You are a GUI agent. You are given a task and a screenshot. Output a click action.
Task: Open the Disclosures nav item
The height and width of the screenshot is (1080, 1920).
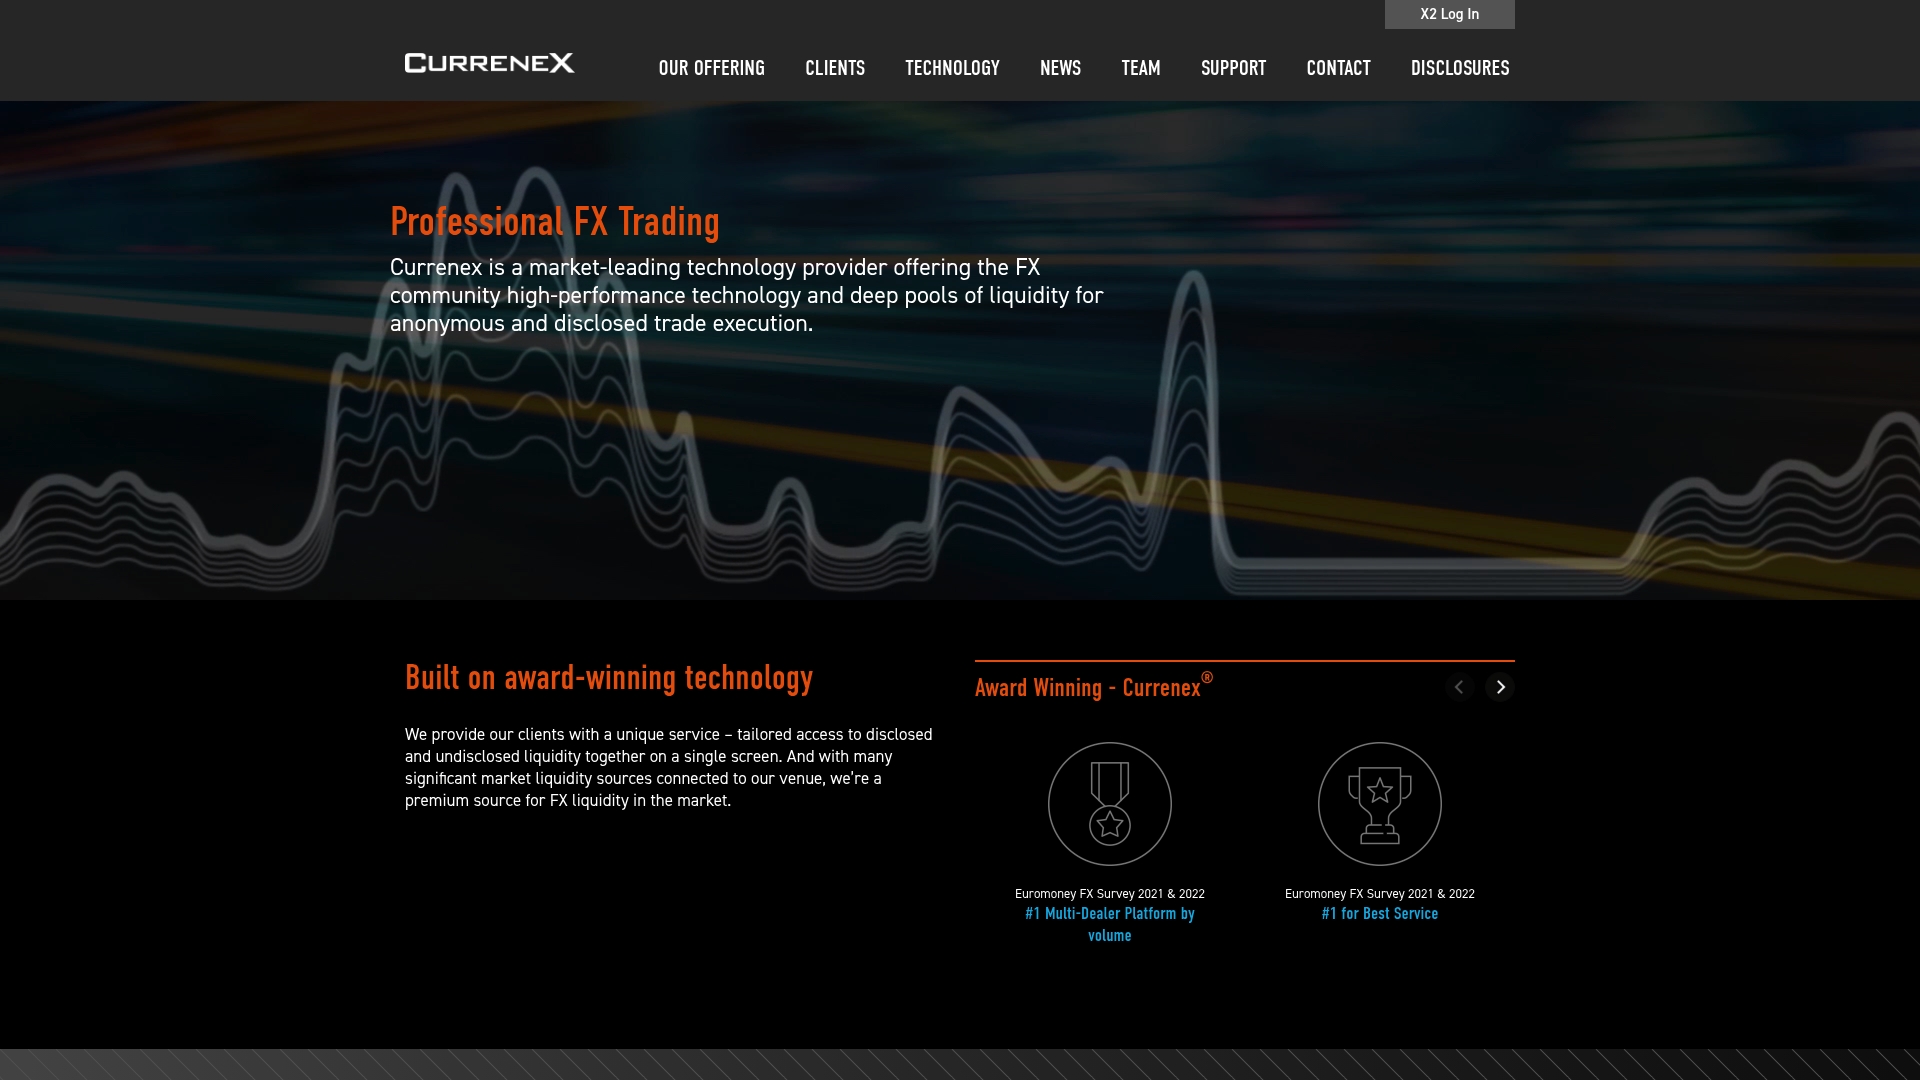pyautogui.click(x=1460, y=68)
